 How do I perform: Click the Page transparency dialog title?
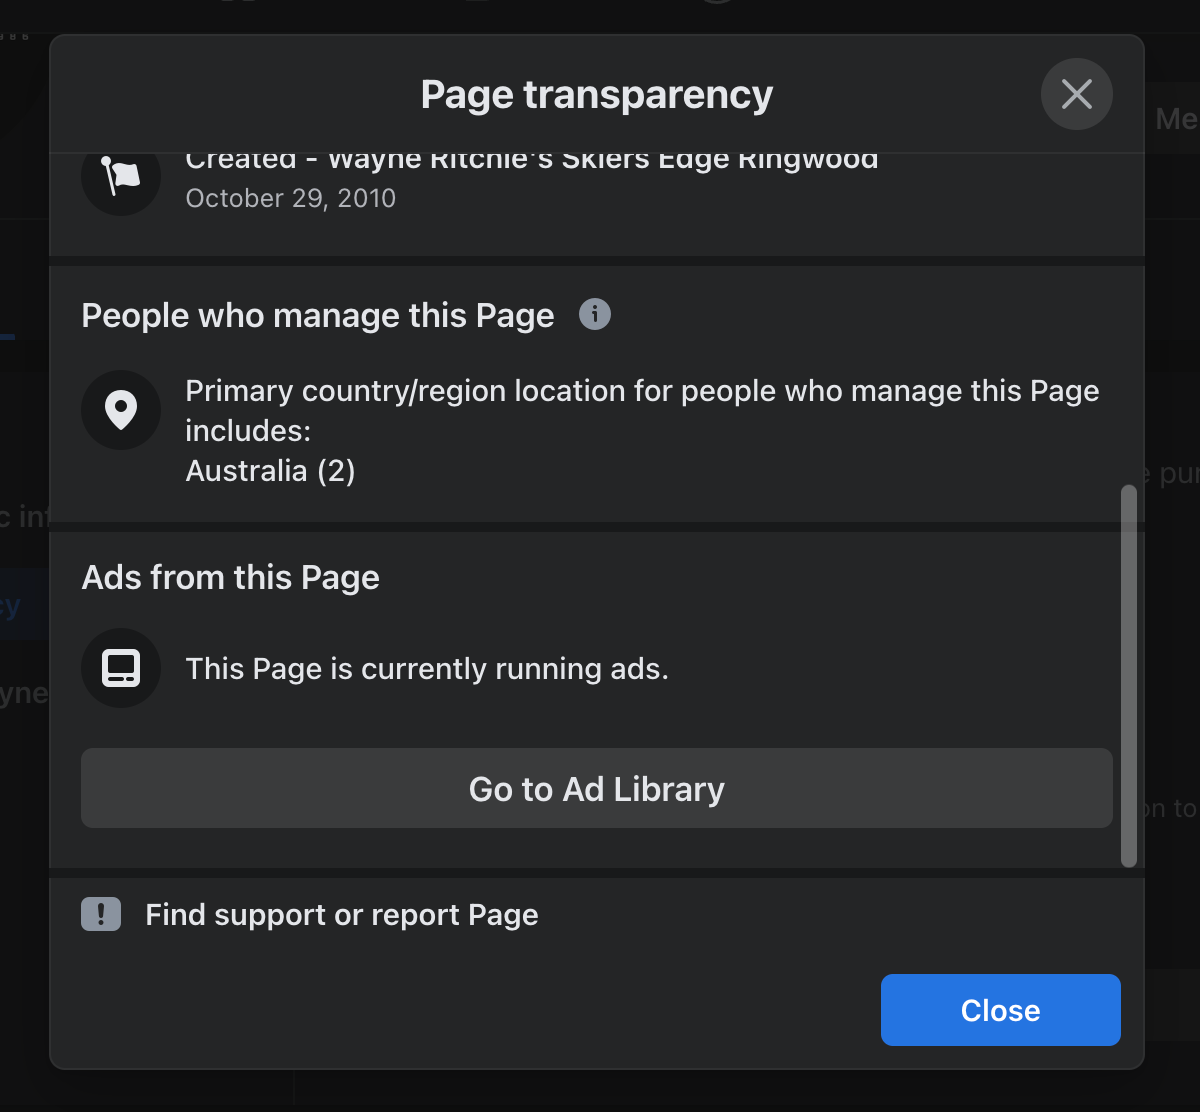coord(596,95)
